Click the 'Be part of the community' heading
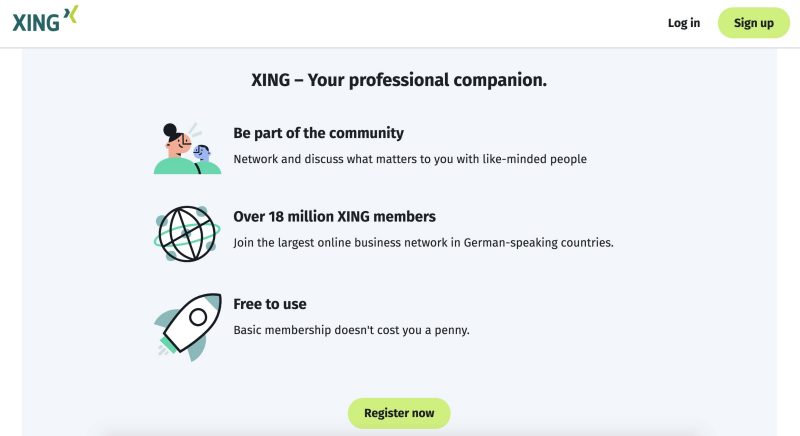This screenshot has width=800, height=436. pyautogui.click(x=318, y=133)
